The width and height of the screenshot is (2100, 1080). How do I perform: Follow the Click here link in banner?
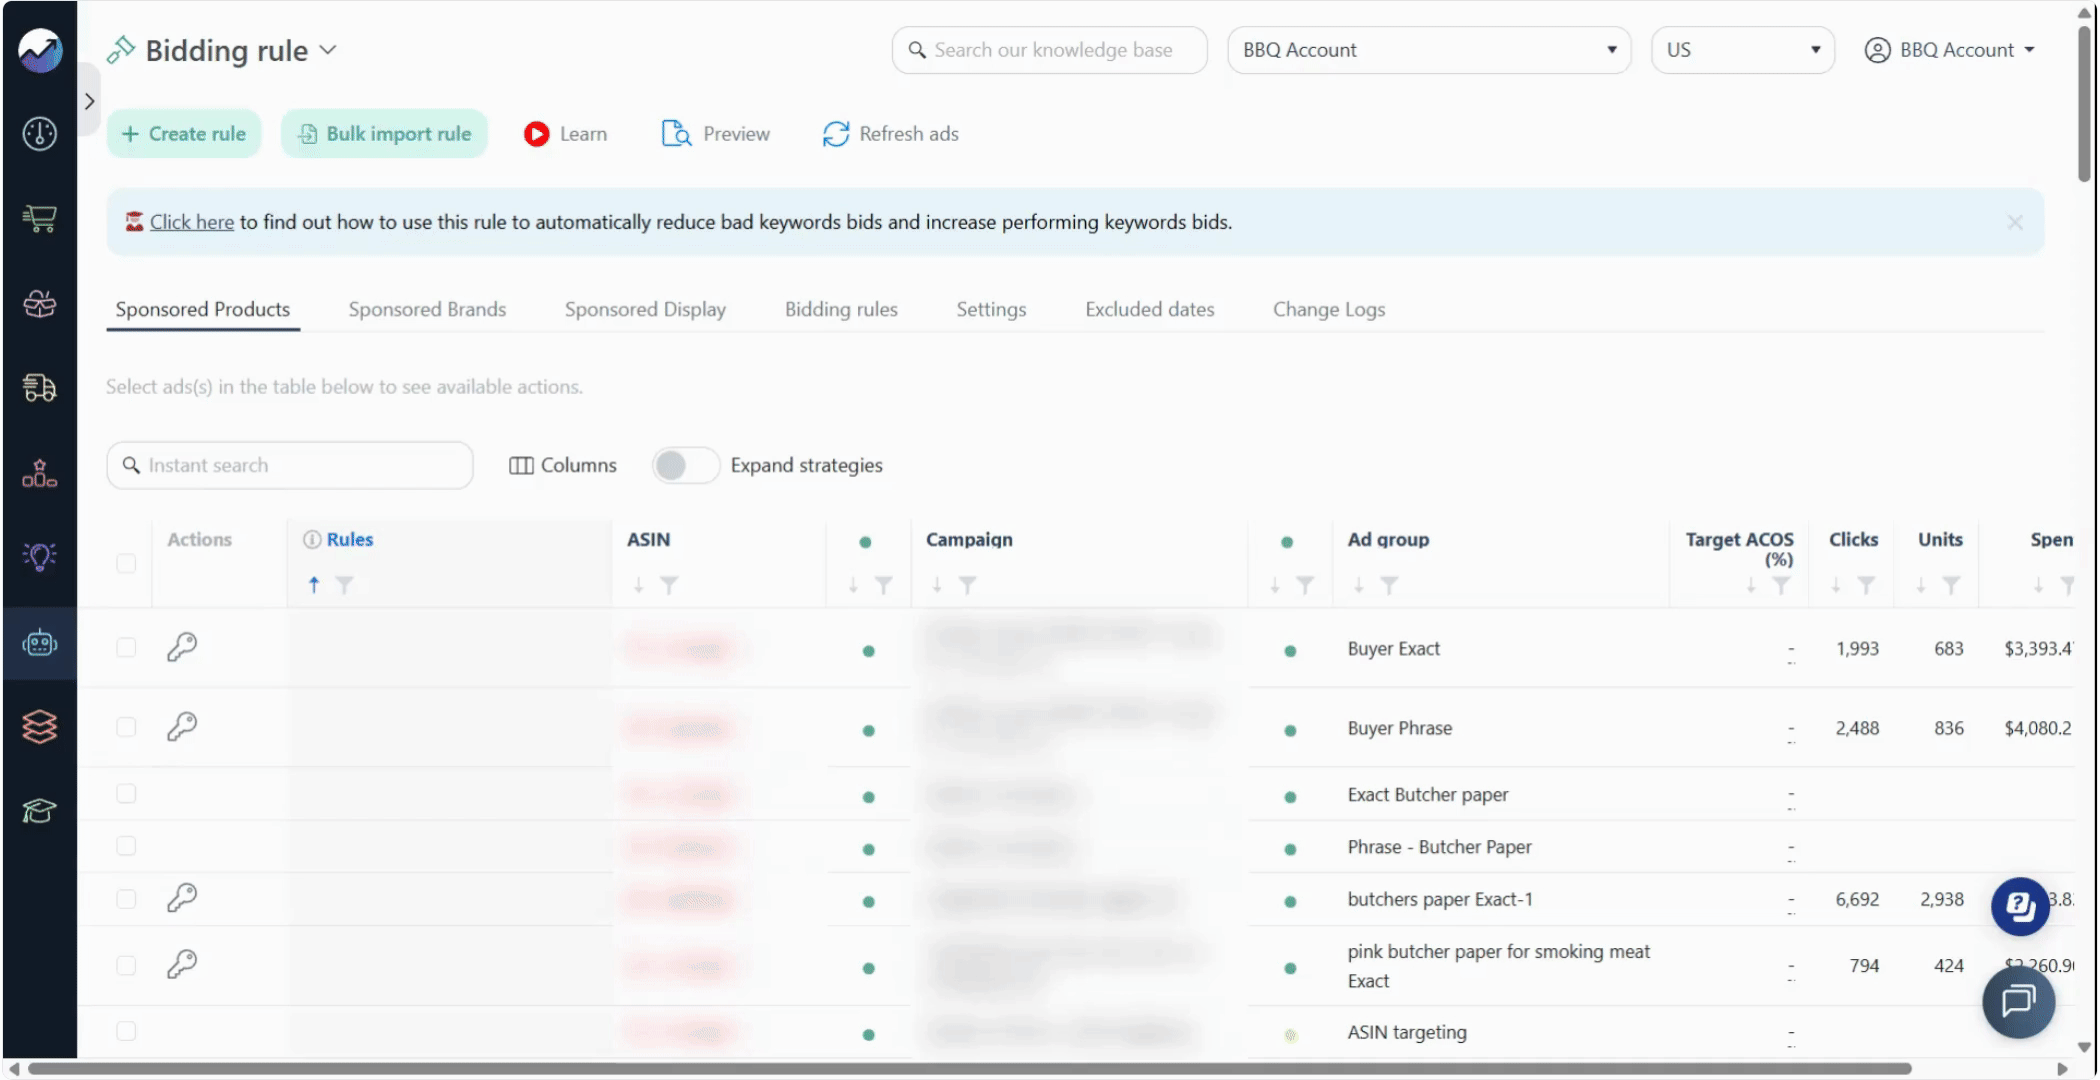point(192,222)
